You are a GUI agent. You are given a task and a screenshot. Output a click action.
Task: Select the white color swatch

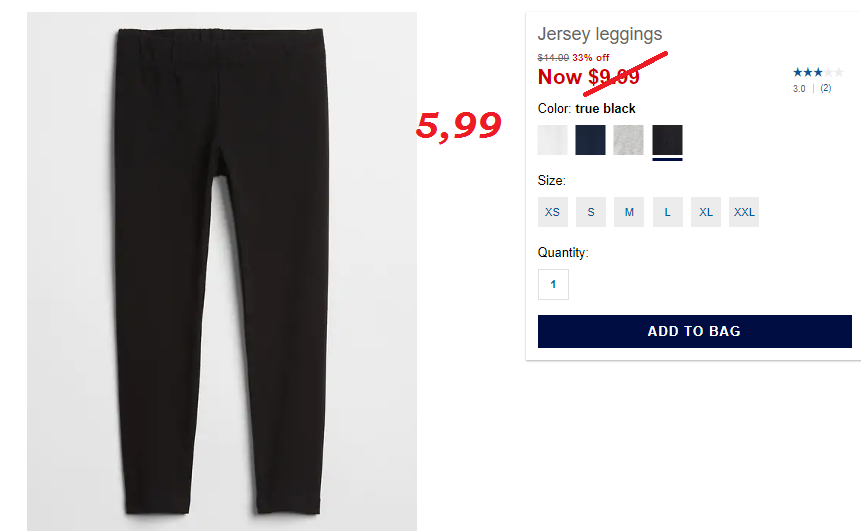click(552, 140)
